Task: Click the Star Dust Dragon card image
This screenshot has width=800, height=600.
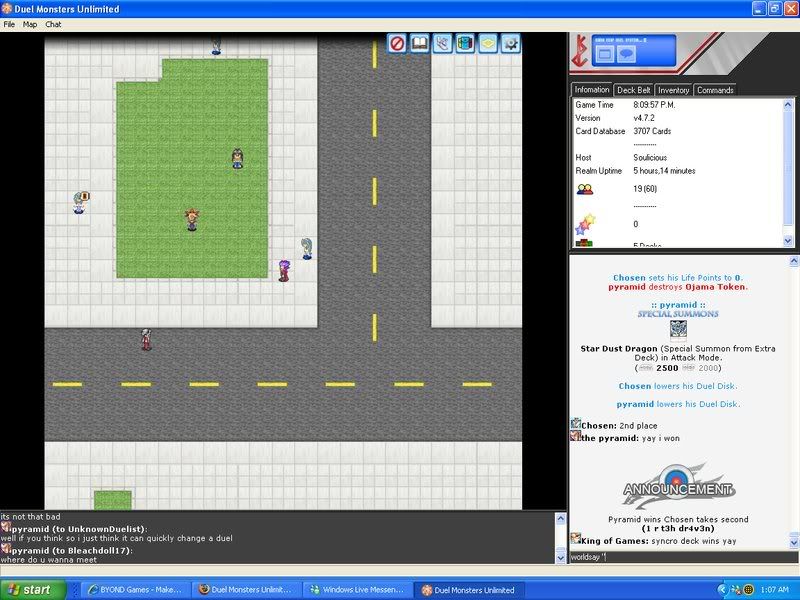Action: coord(678,329)
